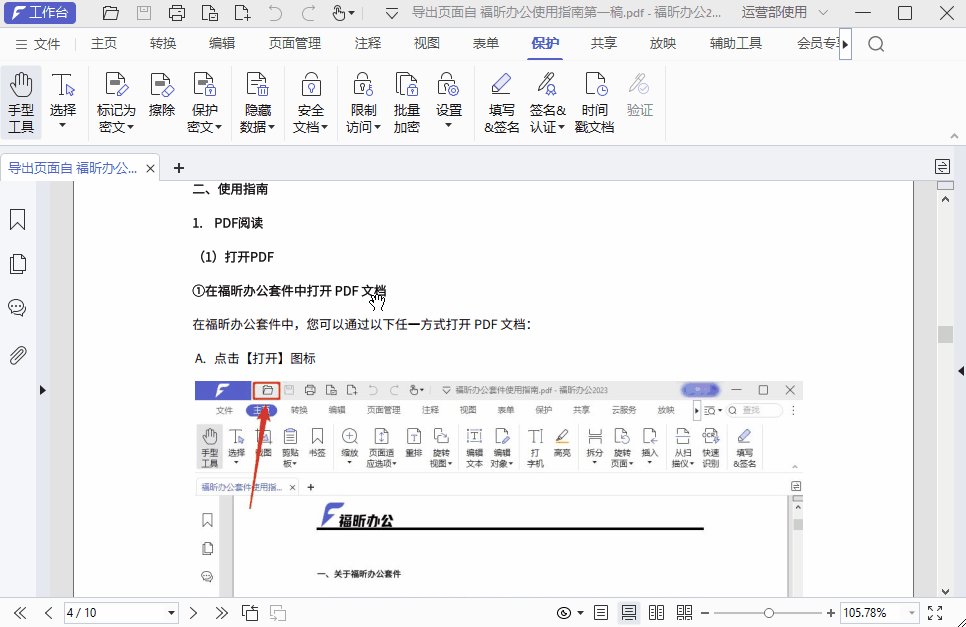Open the bookmarks panel in left sidebar
The height and width of the screenshot is (627, 966).
point(17,219)
